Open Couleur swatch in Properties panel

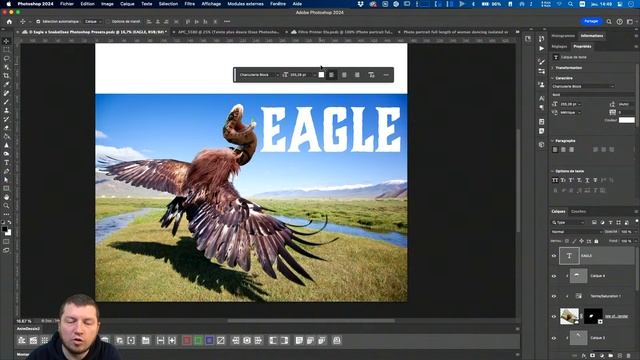pos(627,120)
